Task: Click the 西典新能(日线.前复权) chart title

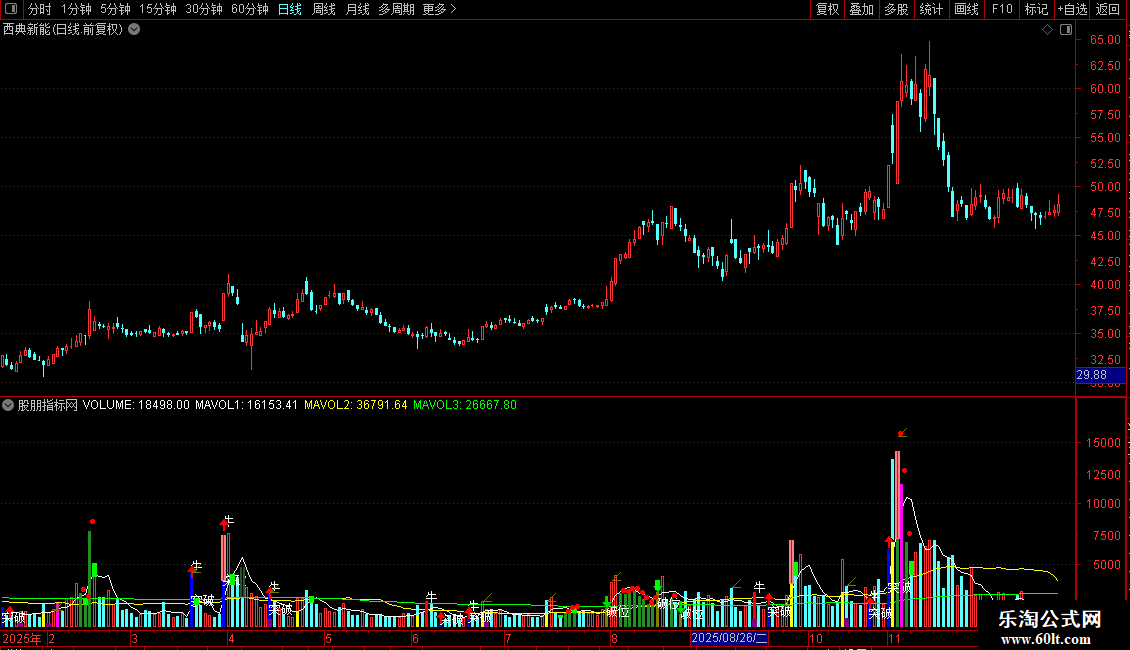Action: click(x=63, y=30)
